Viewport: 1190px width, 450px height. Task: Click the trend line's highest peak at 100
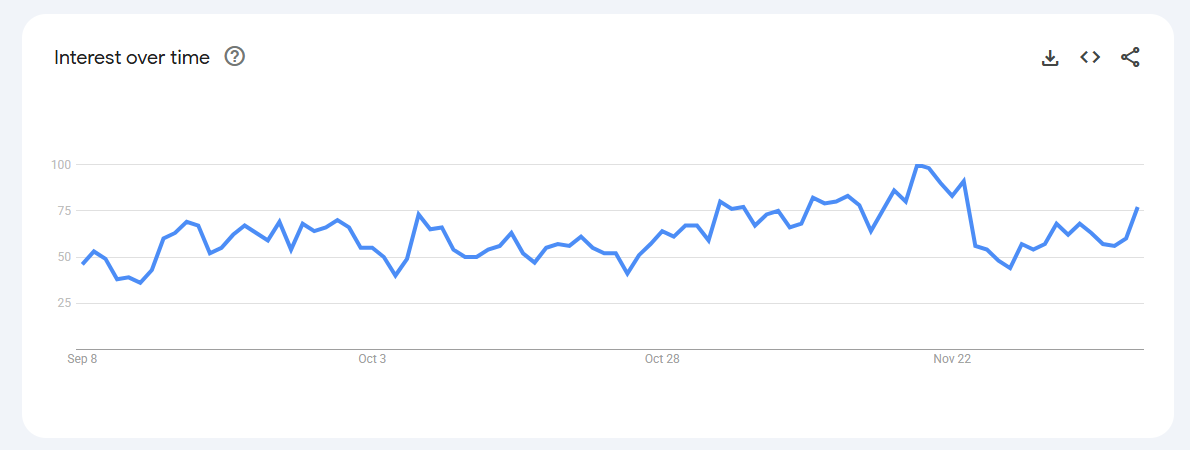point(918,165)
